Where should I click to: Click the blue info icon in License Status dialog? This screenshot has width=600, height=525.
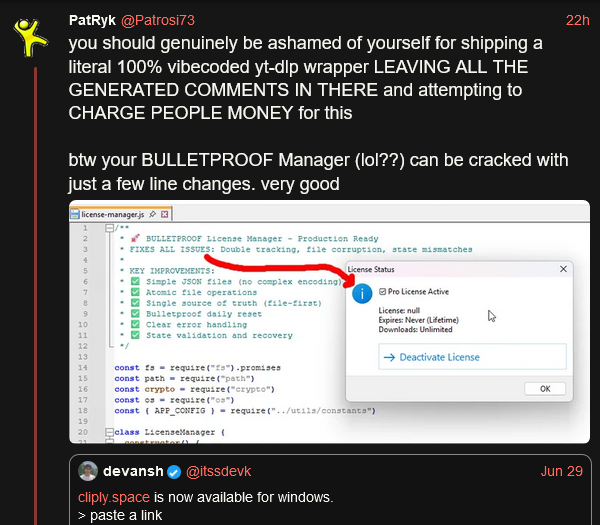point(362,292)
